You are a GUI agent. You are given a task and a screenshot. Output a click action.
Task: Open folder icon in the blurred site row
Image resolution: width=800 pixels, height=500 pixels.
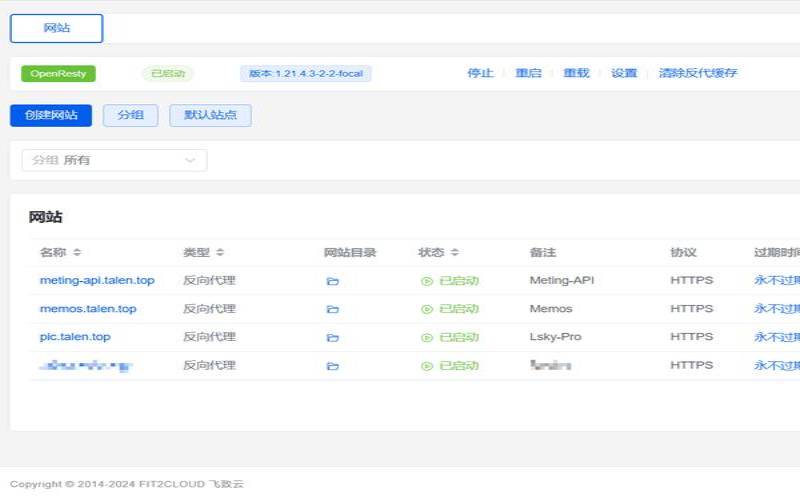pyautogui.click(x=332, y=366)
